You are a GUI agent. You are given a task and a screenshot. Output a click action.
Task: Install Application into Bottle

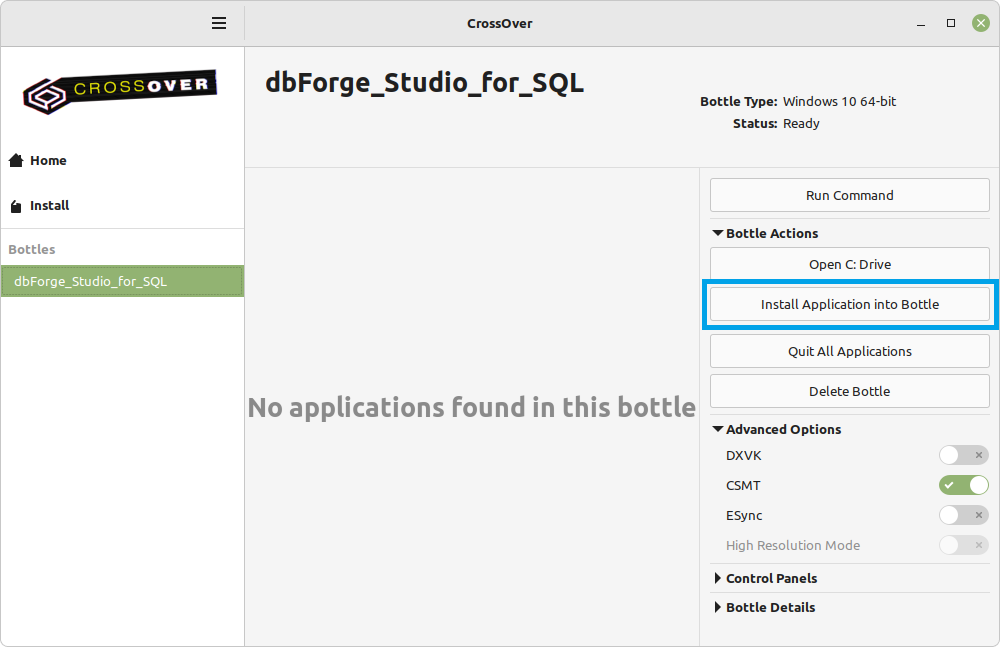849,304
